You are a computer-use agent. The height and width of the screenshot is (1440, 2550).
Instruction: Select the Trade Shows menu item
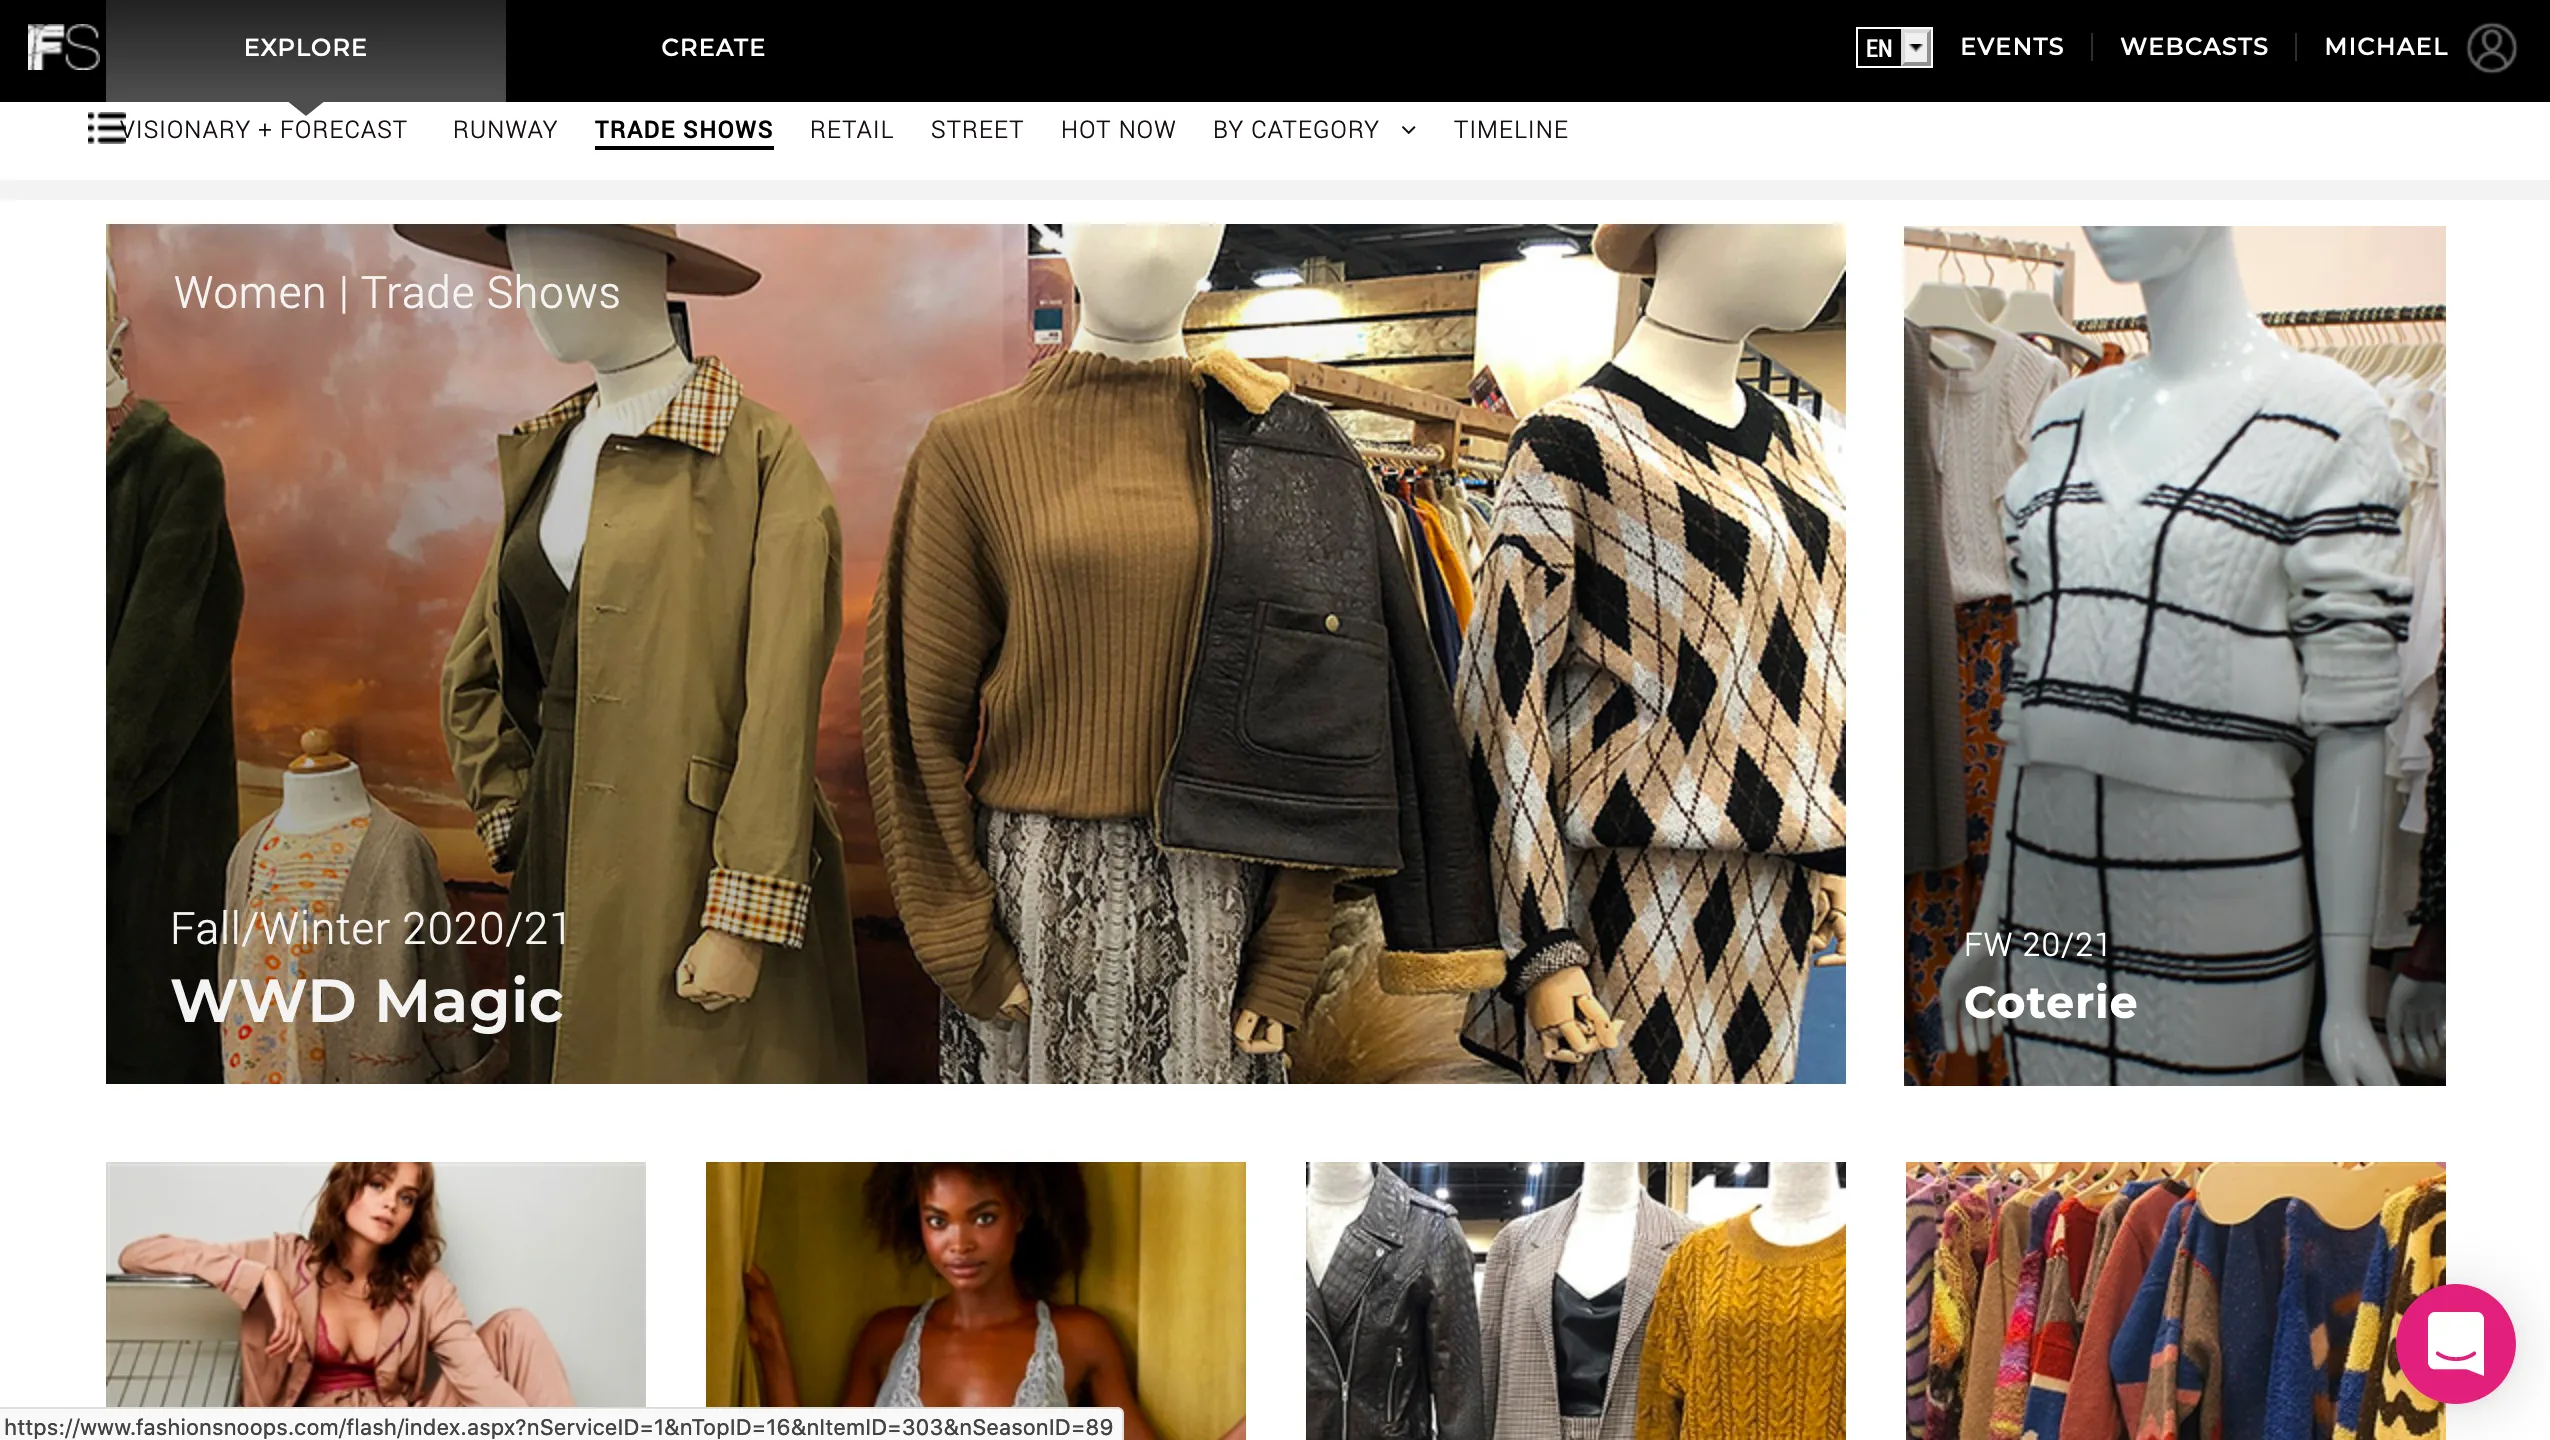(684, 130)
